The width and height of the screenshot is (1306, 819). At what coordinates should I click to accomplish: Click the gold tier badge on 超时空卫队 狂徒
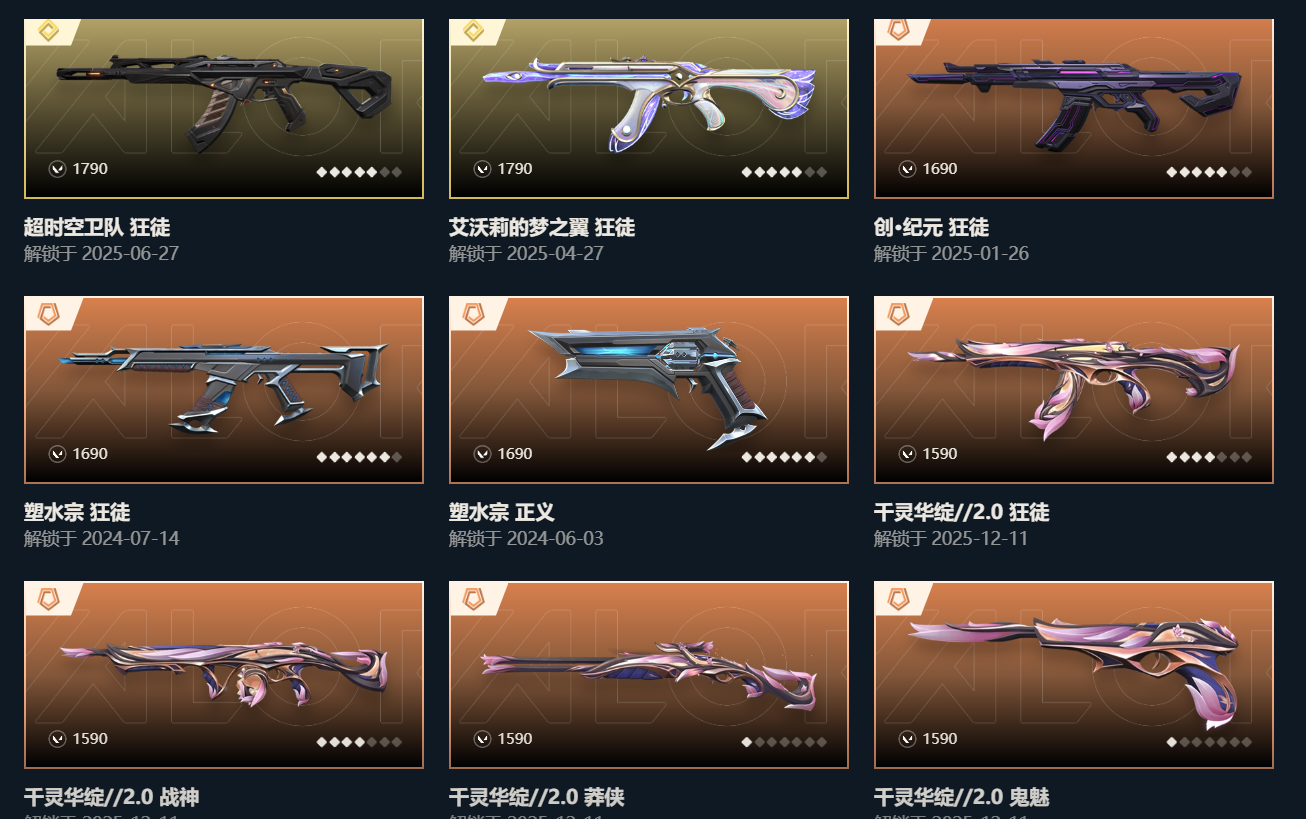[48, 31]
